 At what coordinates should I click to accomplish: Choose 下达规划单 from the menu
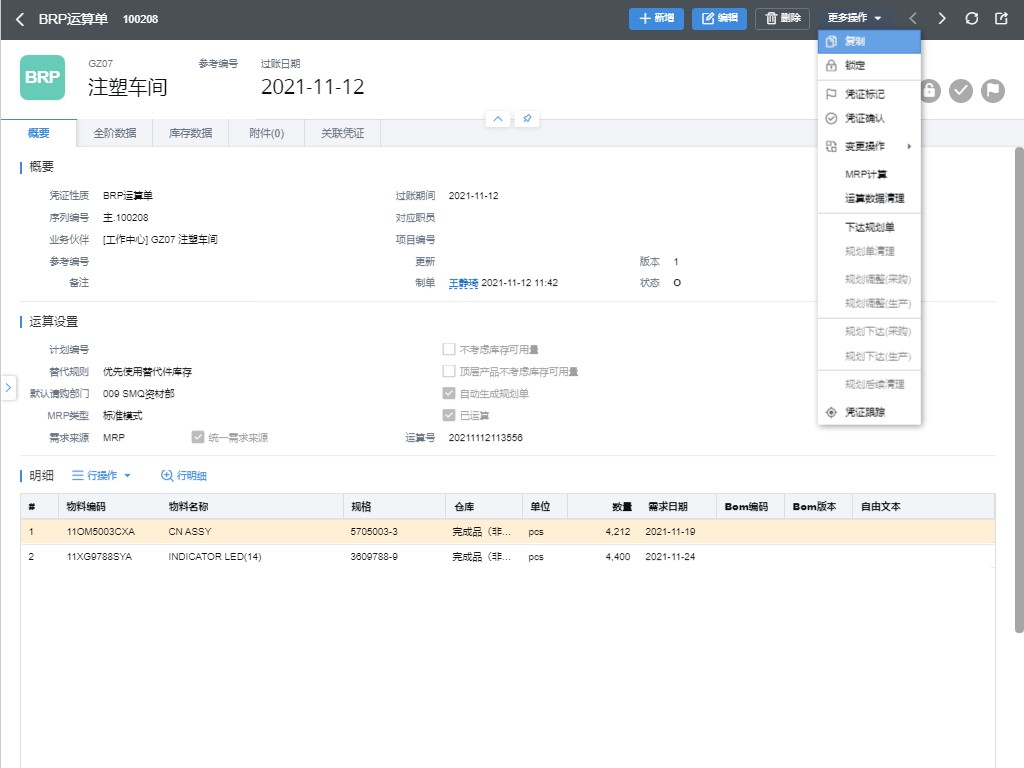[869, 227]
